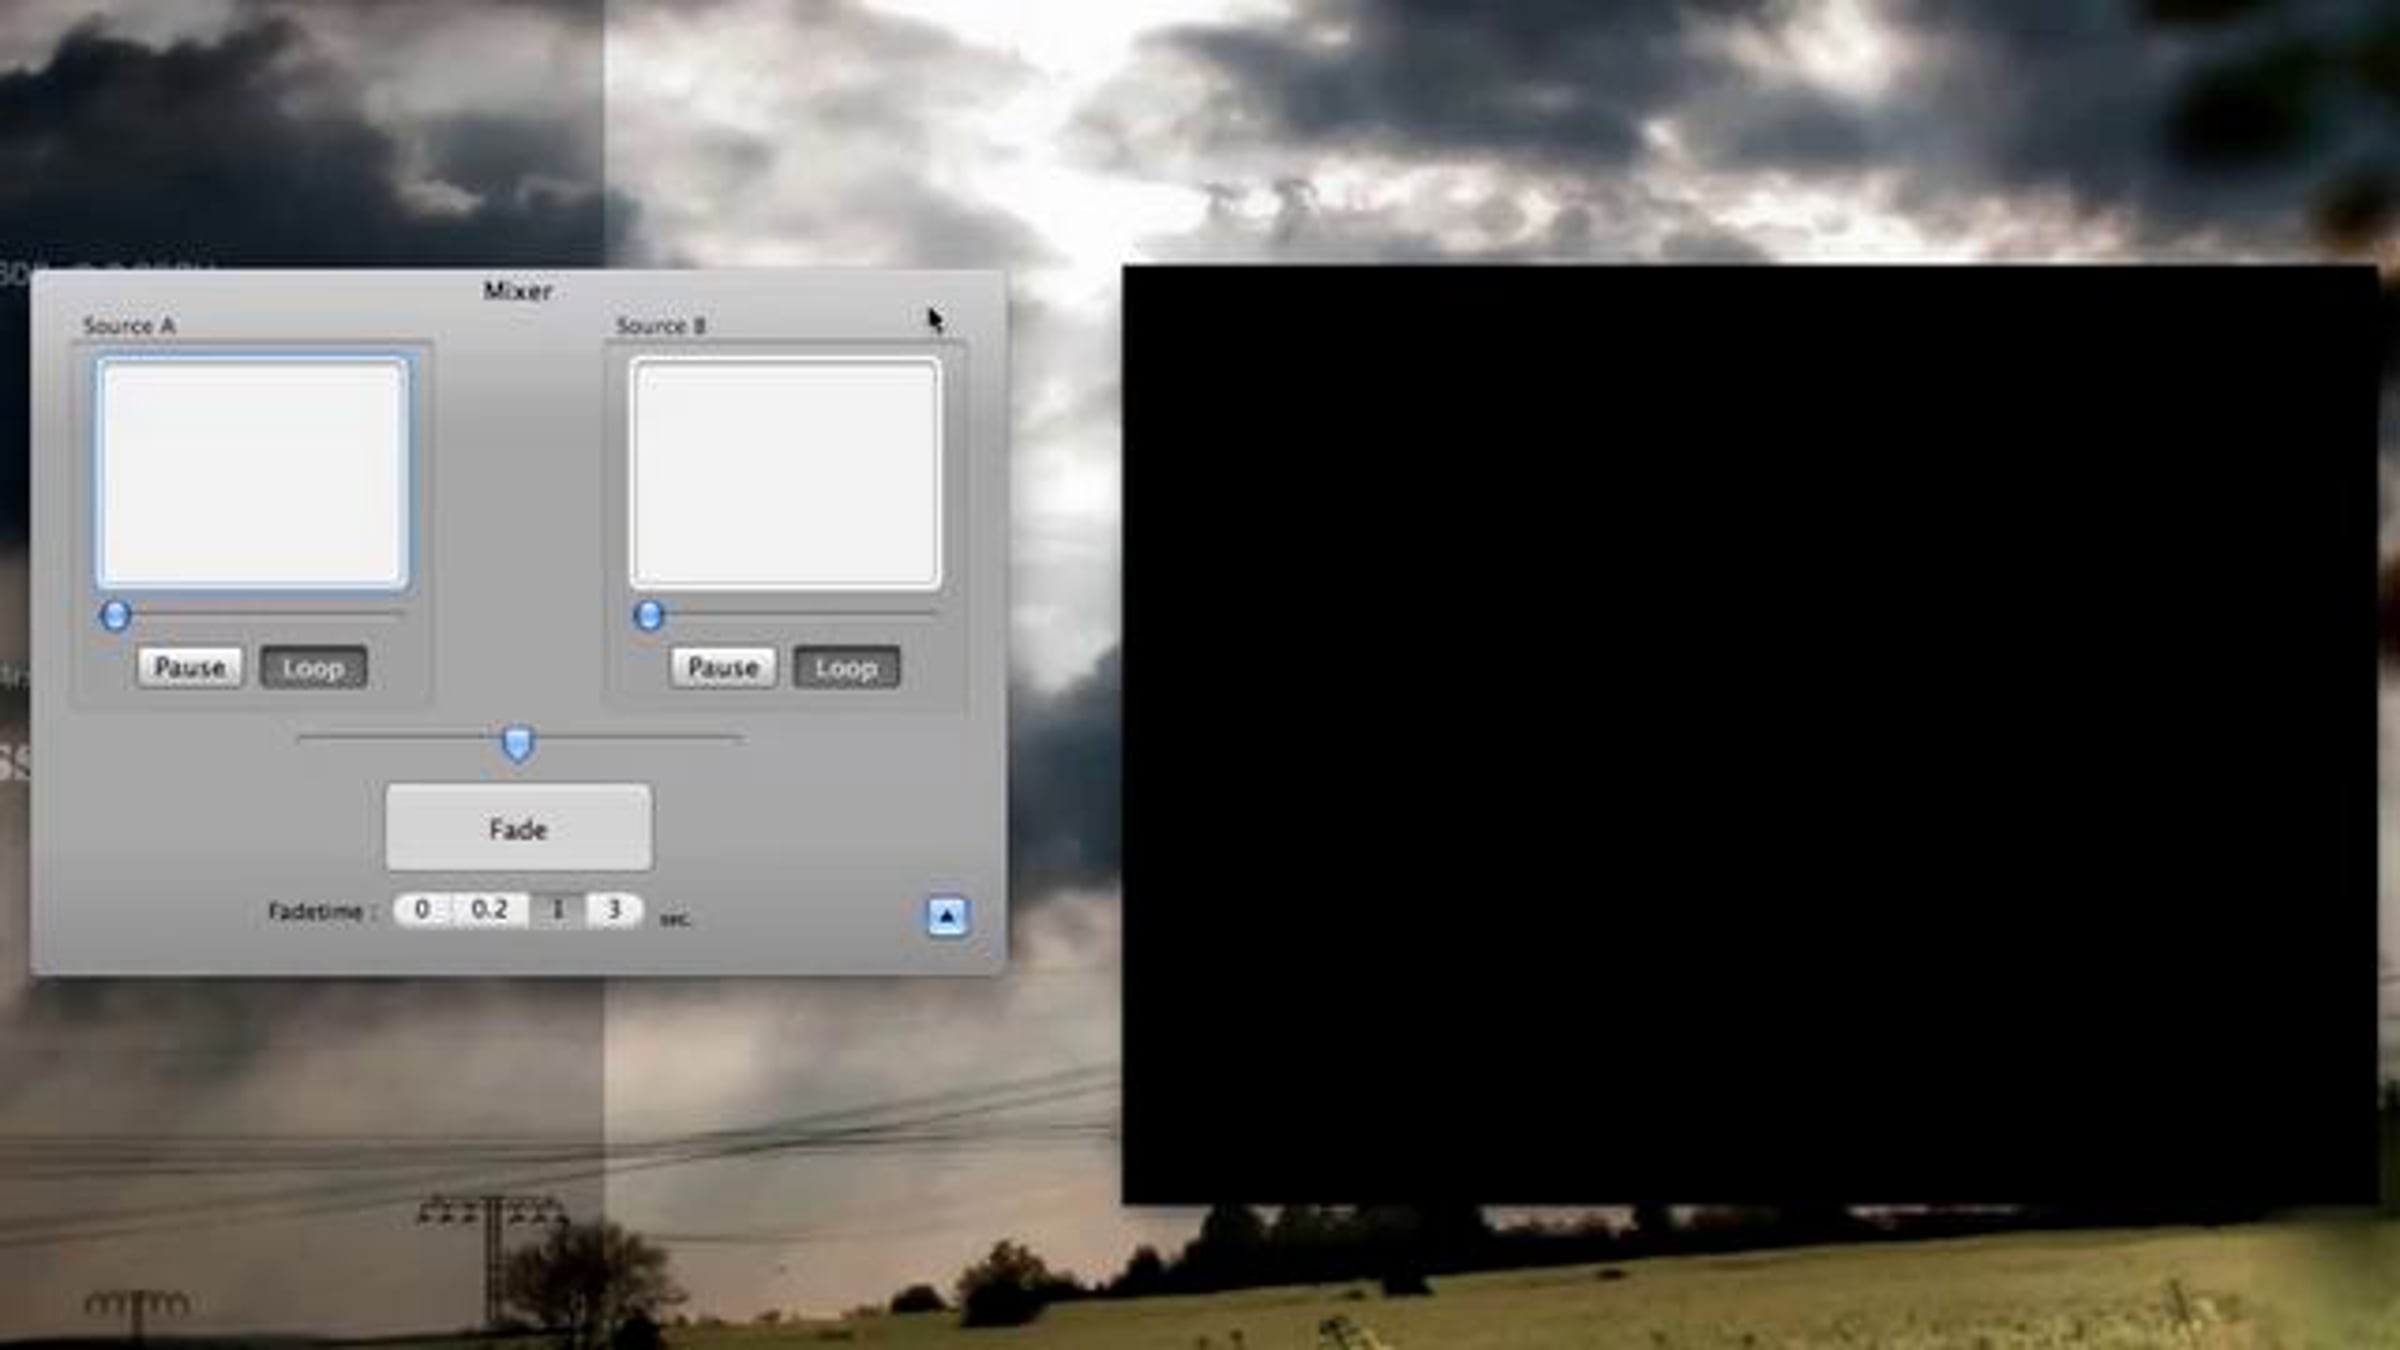Focus the black video output window
Viewport: 2400px width, 1350px height.
(1750, 735)
